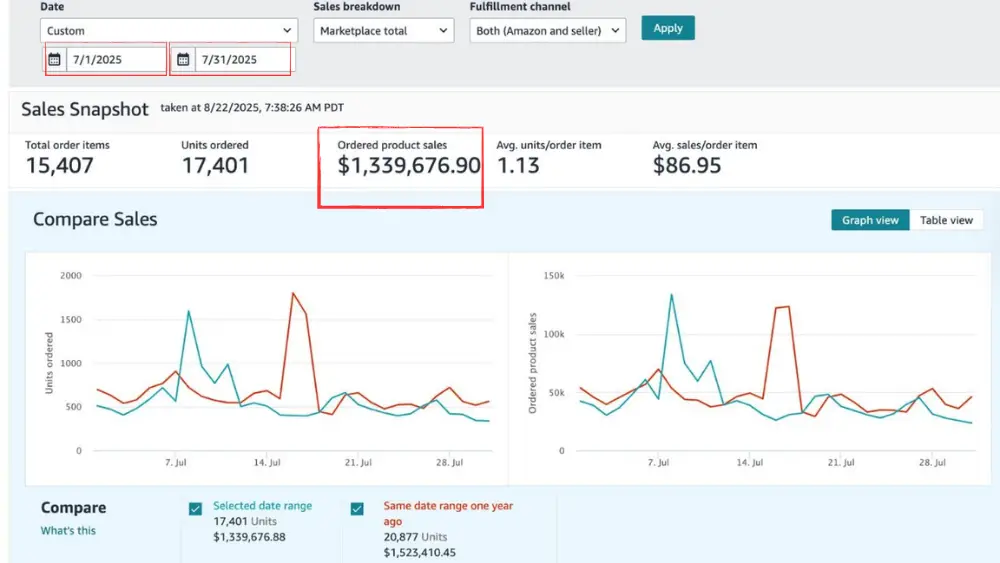Uncheck the Selected date range checkbox

click(195, 509)
